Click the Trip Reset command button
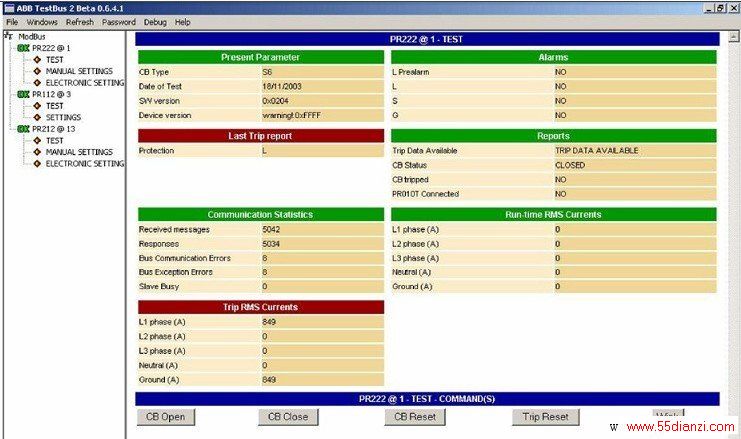741x439 pixels. click(545, 417)
